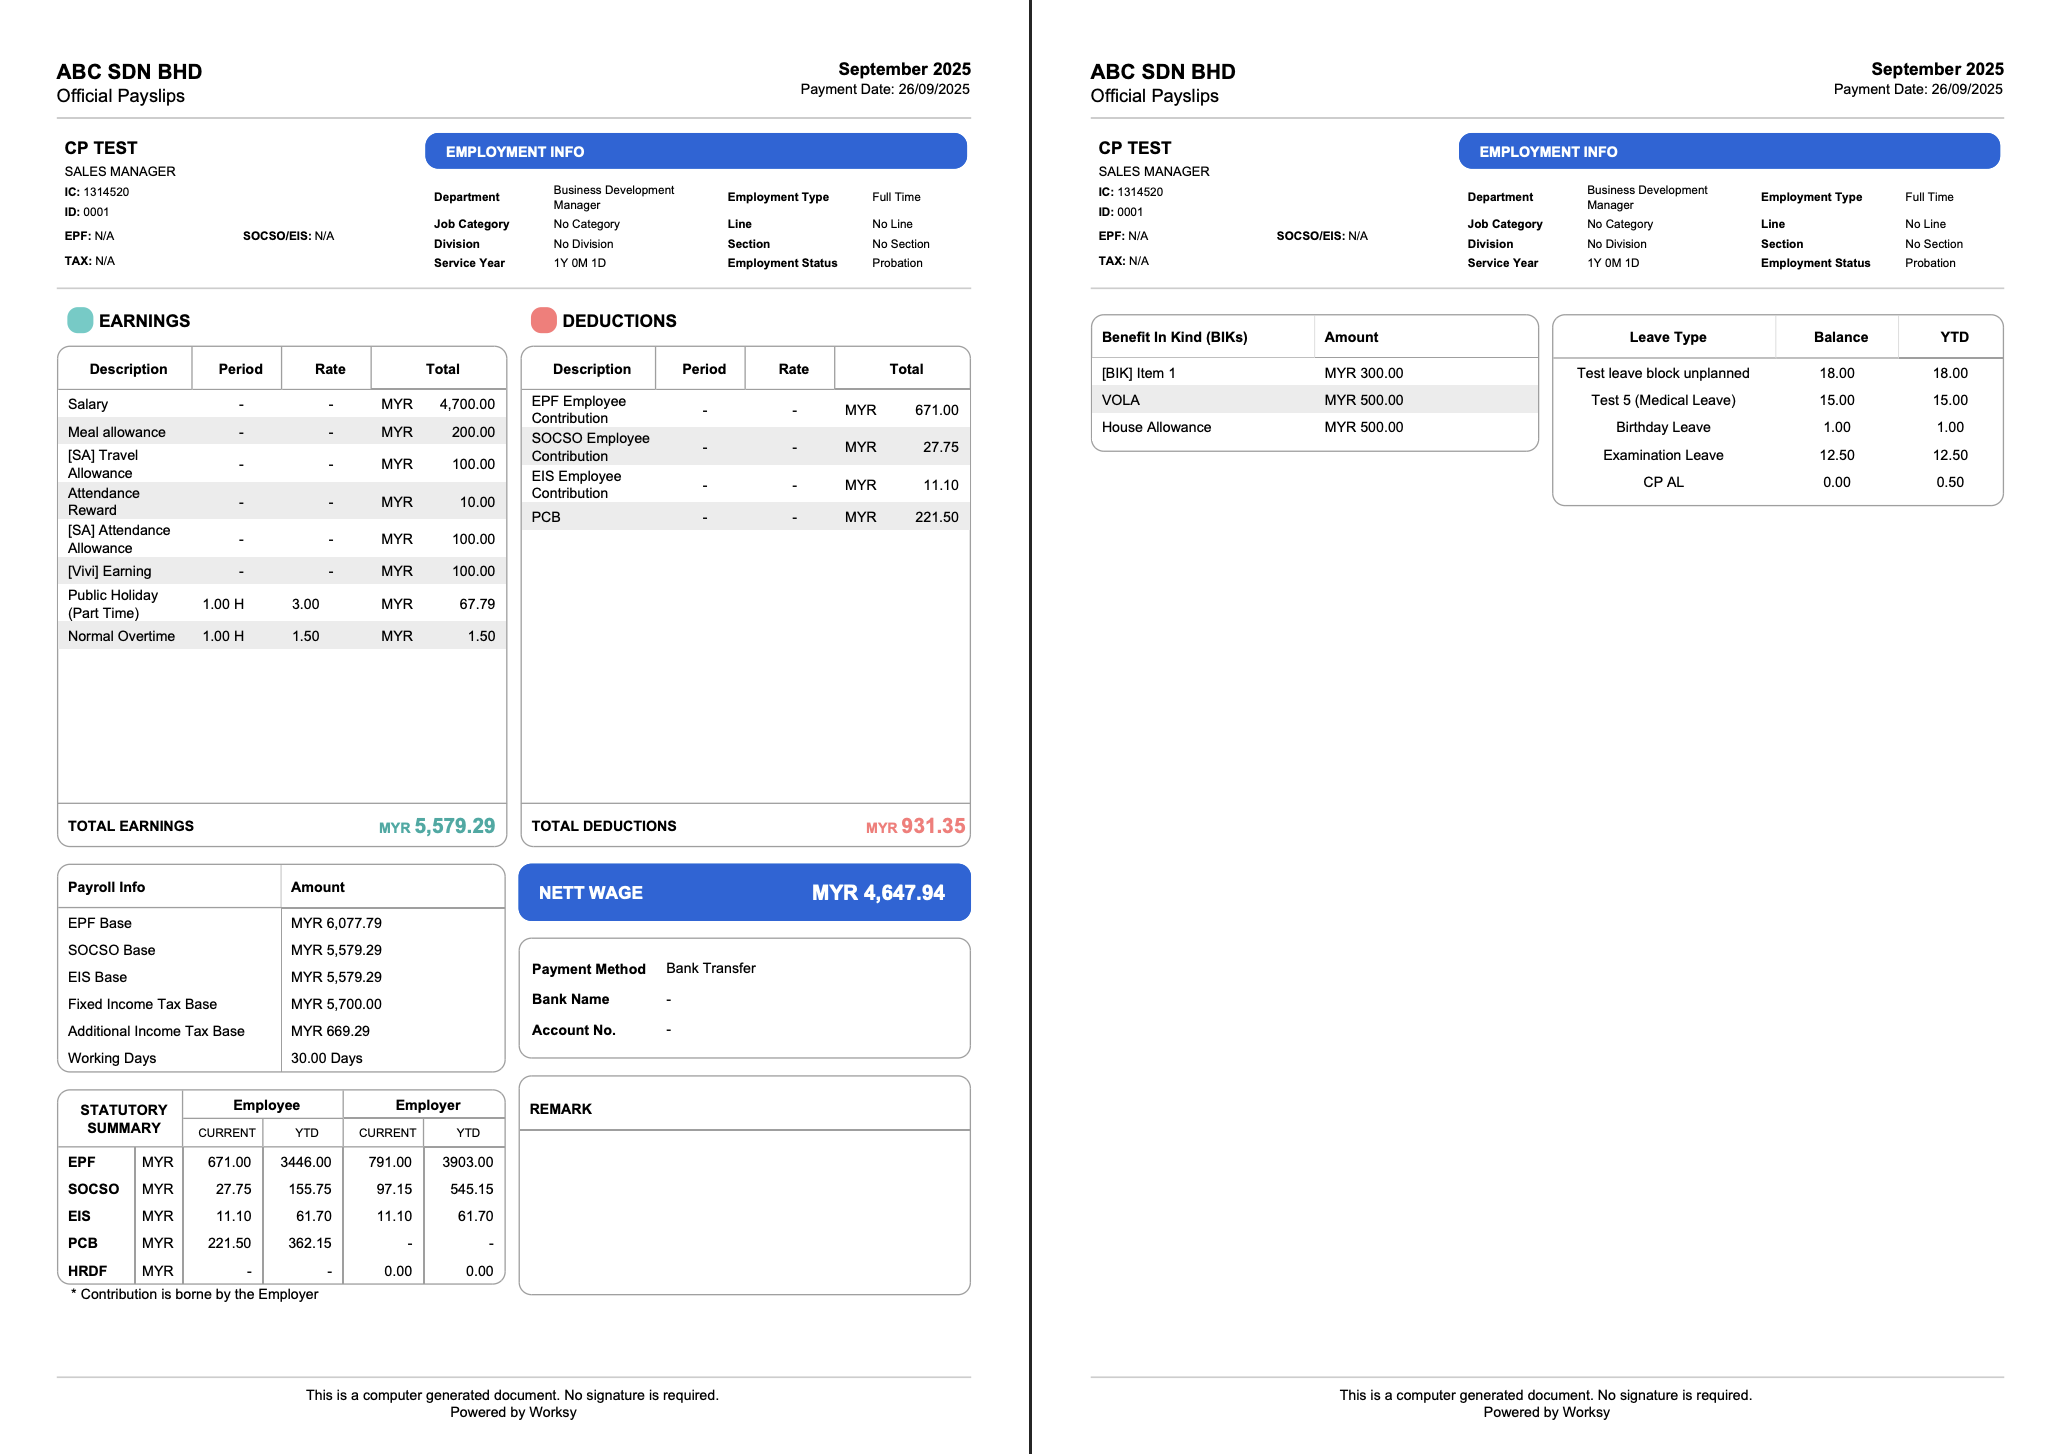Select the VOLA benefit row
Viewport: 2060px width, 1454px height.
click(1314, 400)
